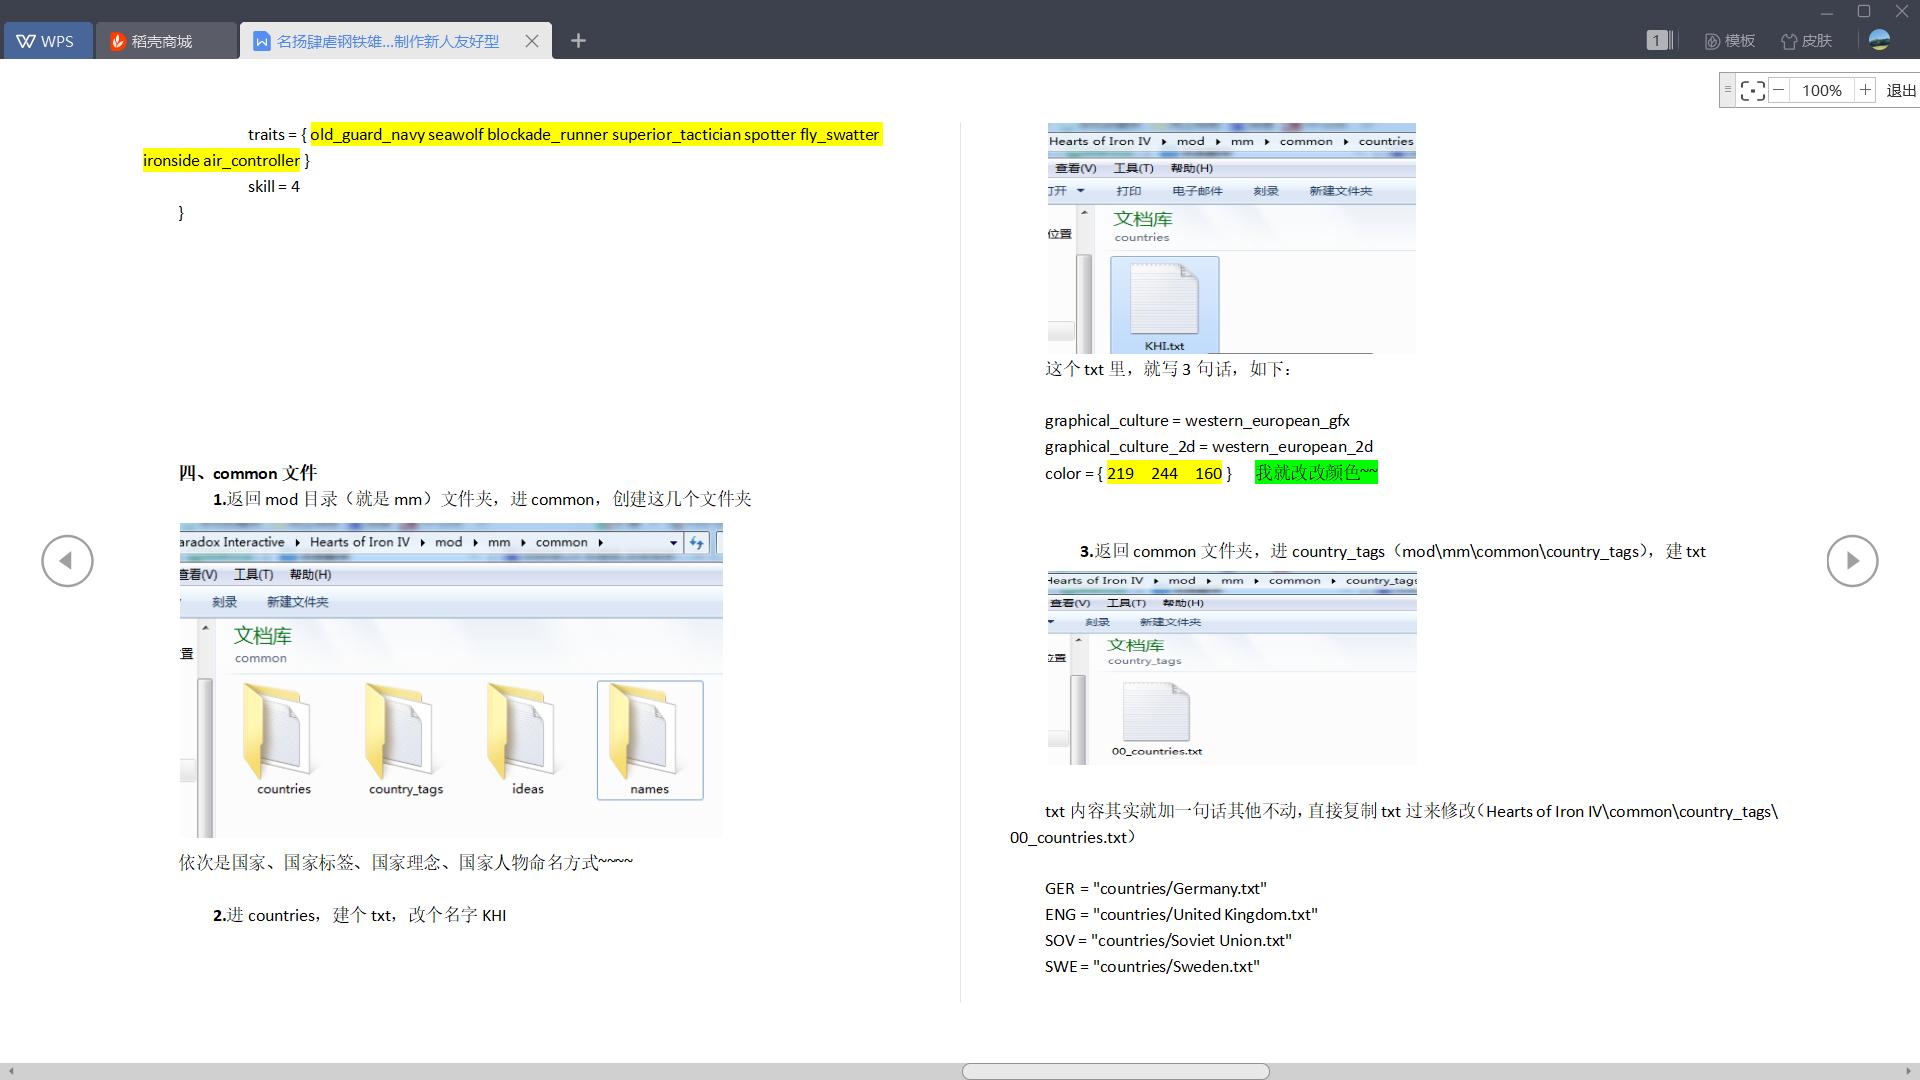This screenshot has width=1920, height=1080.
Task: Exit full-screen mode via 退出
Action: [1901, 90]
